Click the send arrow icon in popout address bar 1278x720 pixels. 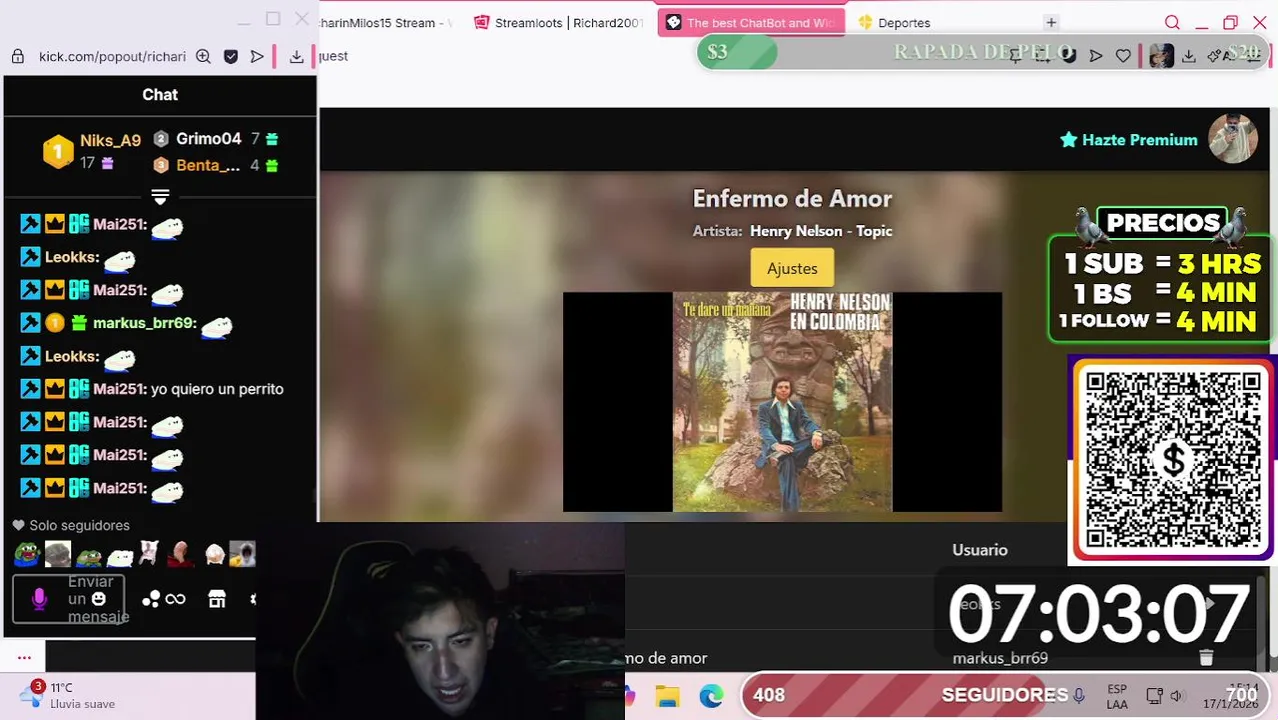[257, 57]
